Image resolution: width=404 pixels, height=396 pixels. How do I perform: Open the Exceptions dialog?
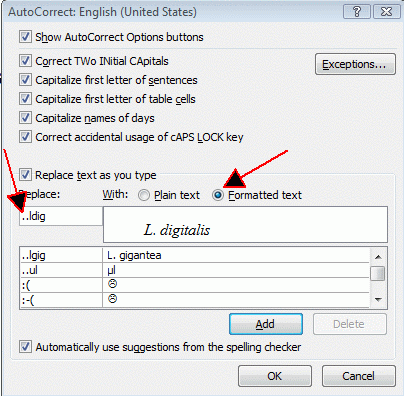point(355,64)
